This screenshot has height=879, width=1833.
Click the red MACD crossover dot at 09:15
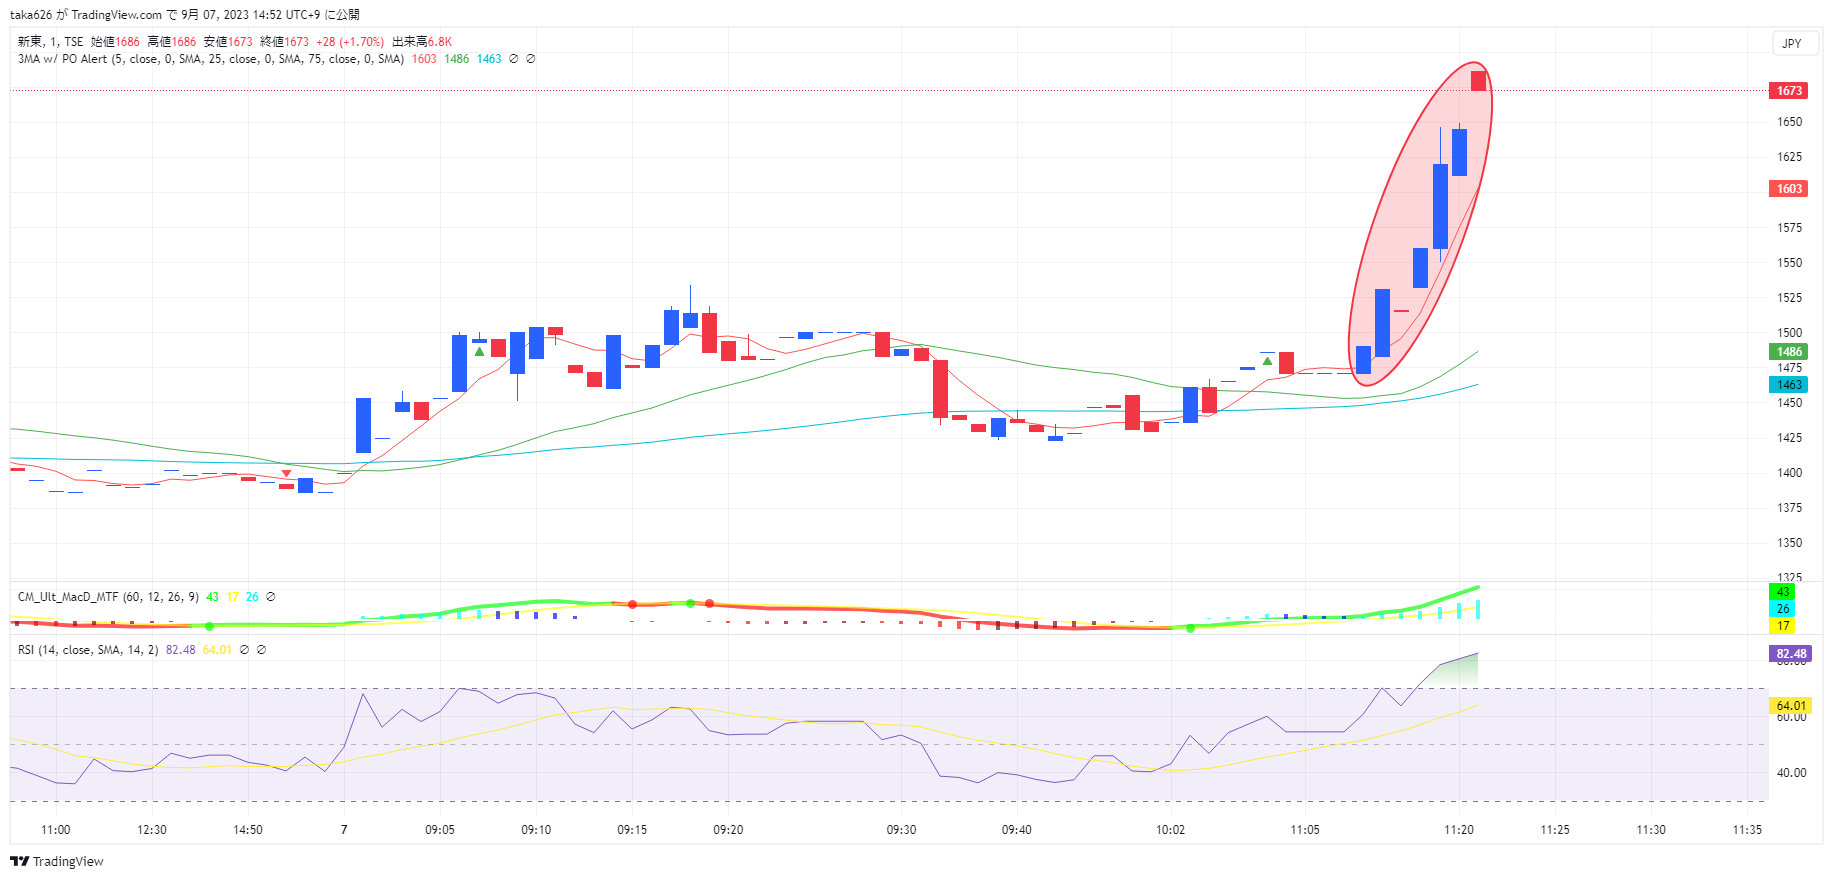coord(632,604)
